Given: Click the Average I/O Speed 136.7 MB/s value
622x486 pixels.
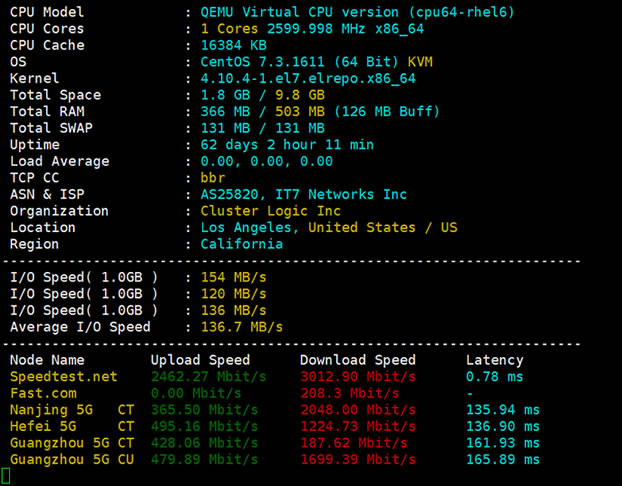Looking at the screenshot, I should [242, 327].
